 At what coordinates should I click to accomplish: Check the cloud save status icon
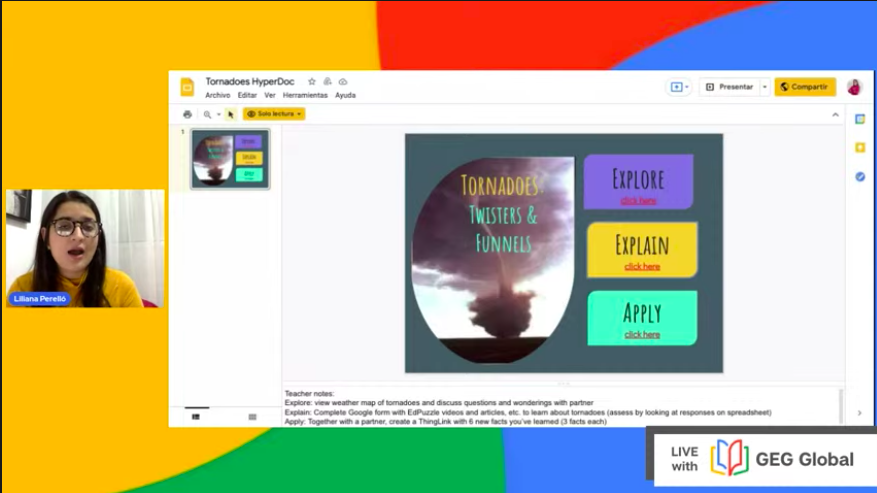343,82
